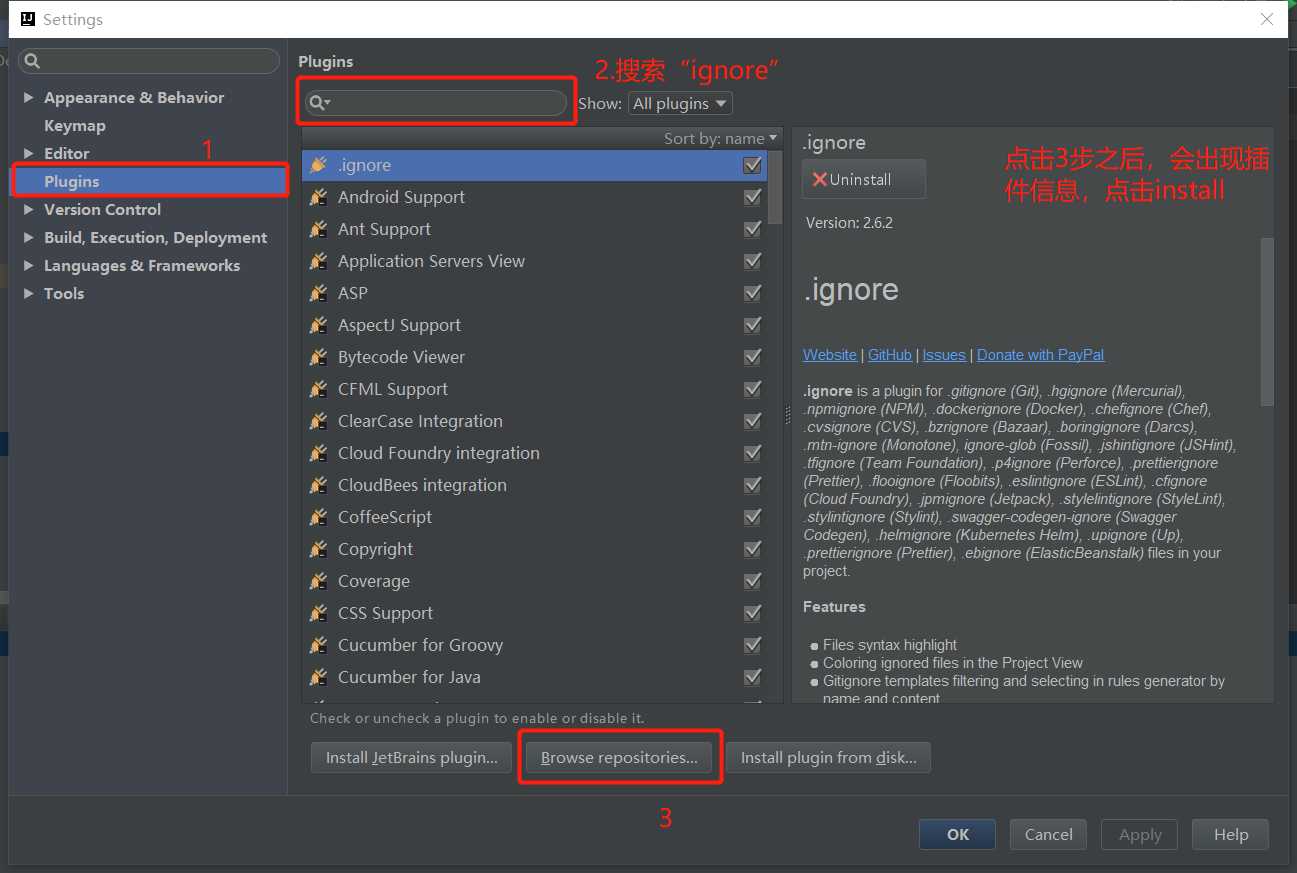
Task: Expand the Version Control section
Action: [28, 209]
